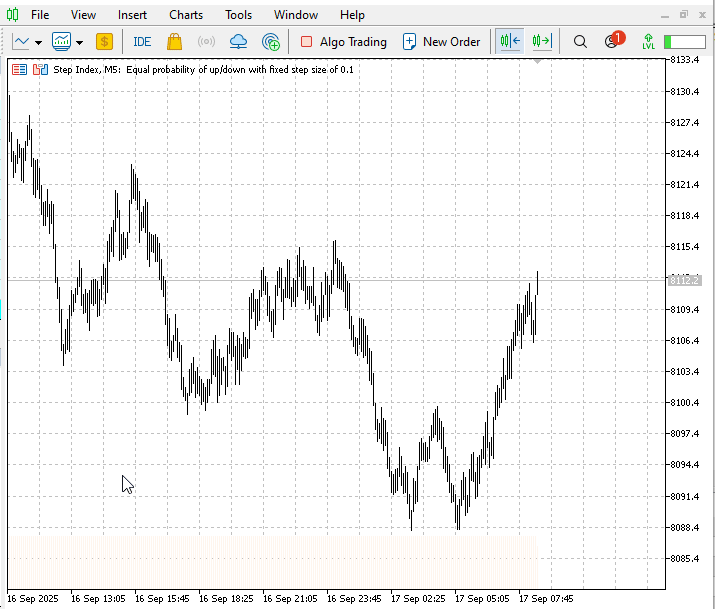Click the 17 Sep 07:45 time label

pos(546,599)
